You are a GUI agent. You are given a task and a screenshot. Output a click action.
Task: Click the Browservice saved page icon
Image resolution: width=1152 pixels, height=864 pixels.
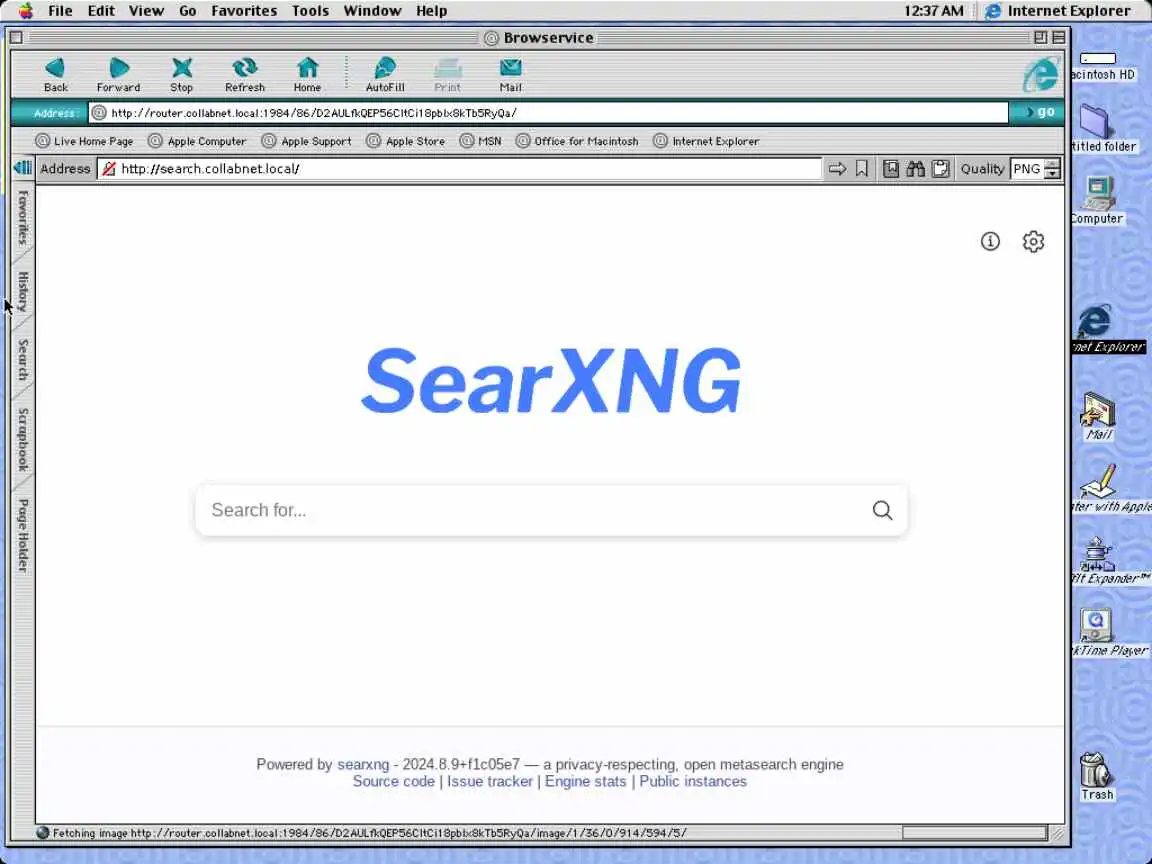[x=890, y=169]
